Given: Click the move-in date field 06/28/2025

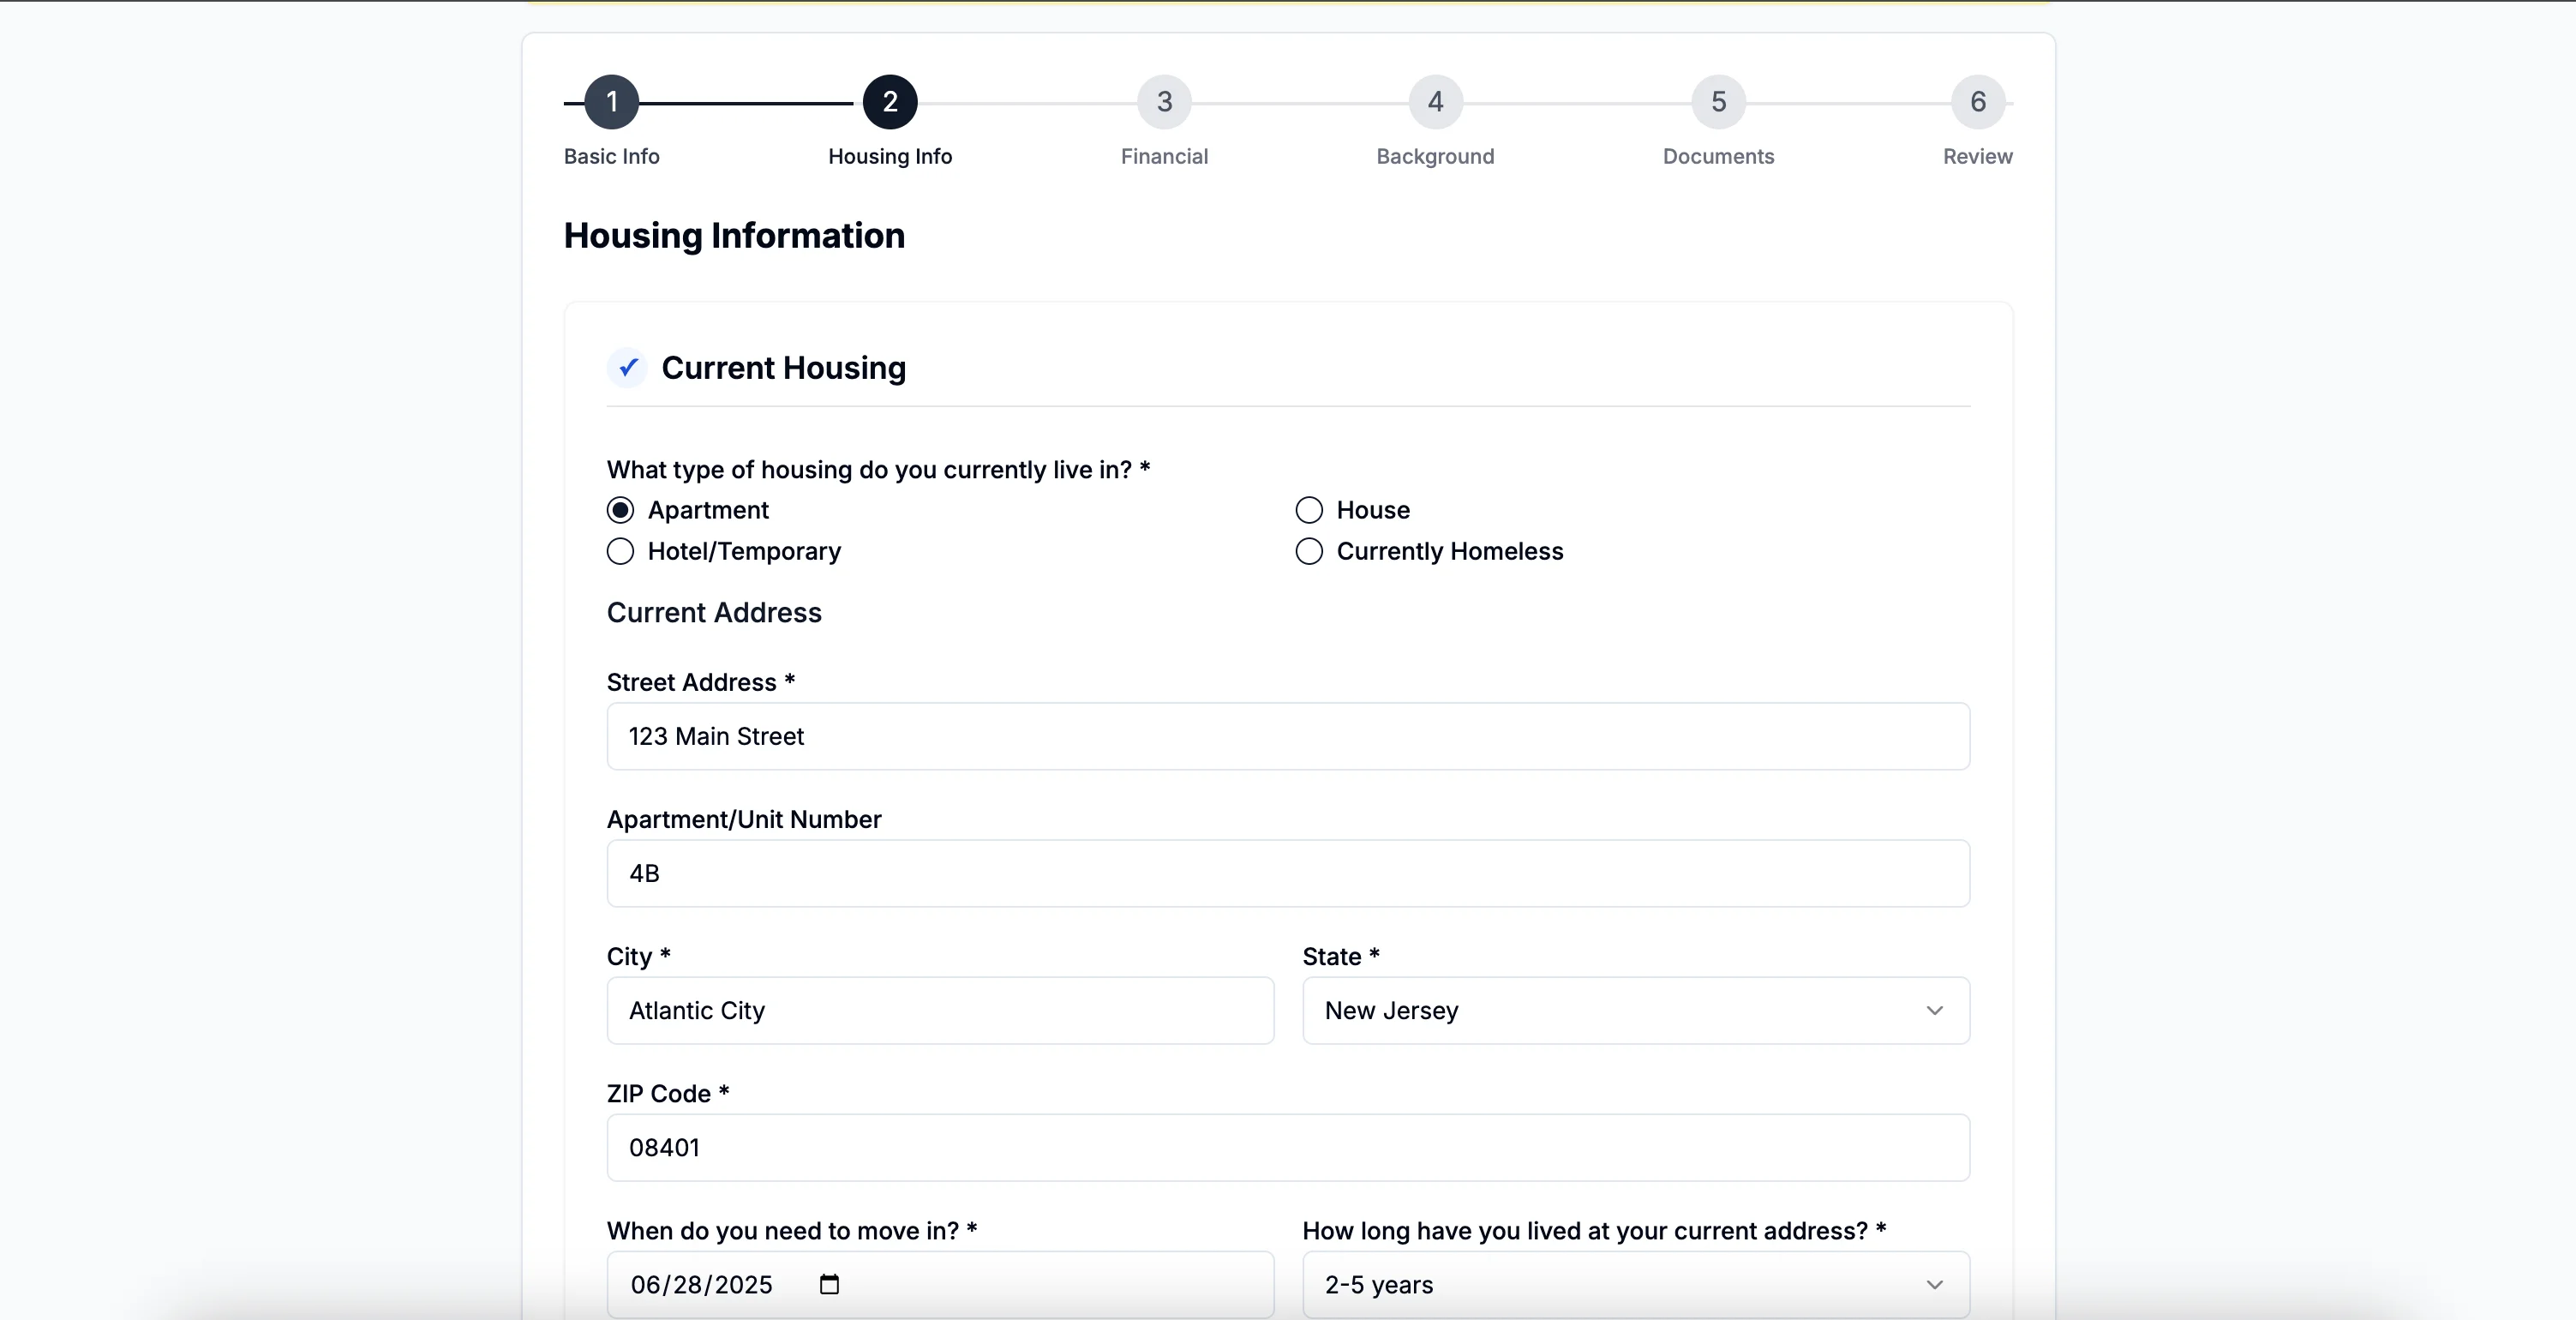Looking at the screenshot, I should point(940,1284).
